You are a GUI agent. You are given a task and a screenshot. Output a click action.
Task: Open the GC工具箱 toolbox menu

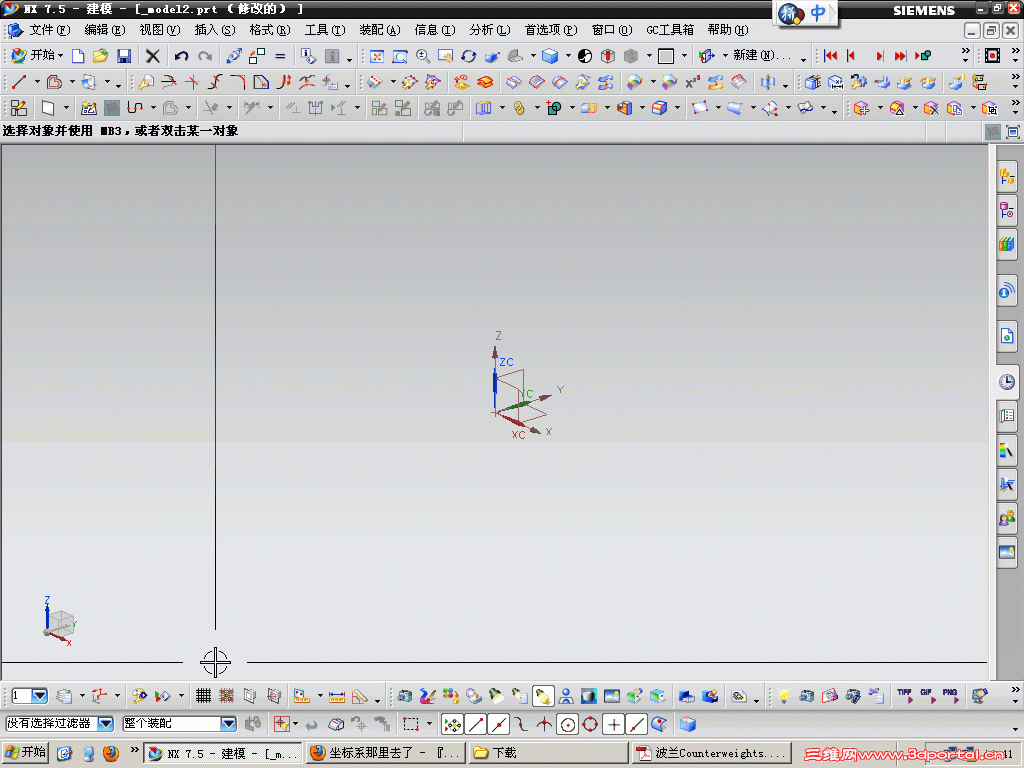[x=670, y=30]
